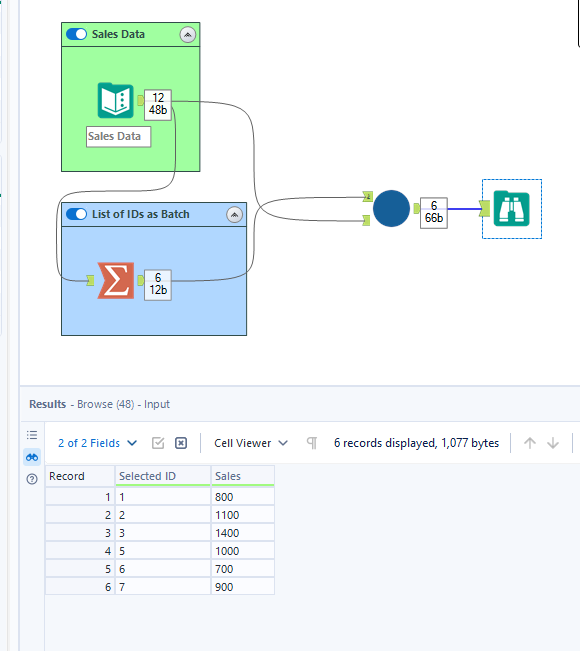The height and width of the screenshot is (651, 580).
Task: Select the Browse binoculars tool
Action: coord(511,208)
